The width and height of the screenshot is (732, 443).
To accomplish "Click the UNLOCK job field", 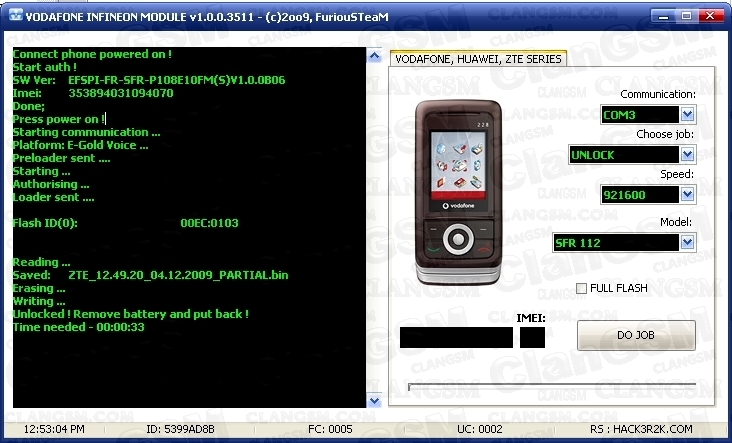I will click(624, 155).
